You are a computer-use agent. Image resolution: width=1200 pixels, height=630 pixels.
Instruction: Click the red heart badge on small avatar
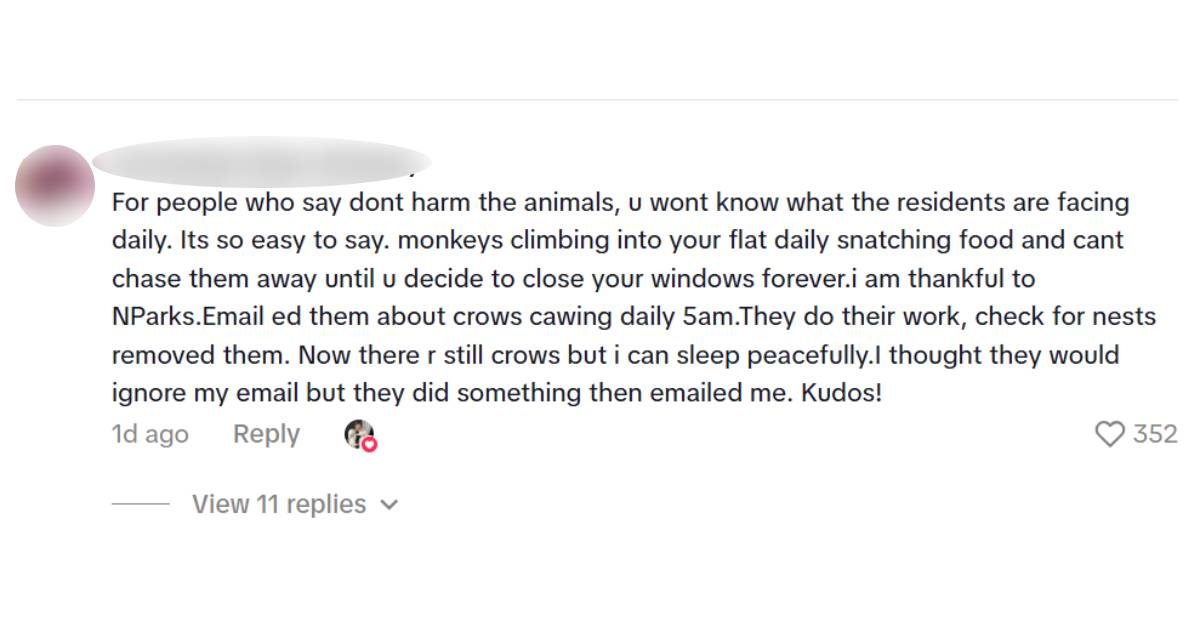click(369, 443)
